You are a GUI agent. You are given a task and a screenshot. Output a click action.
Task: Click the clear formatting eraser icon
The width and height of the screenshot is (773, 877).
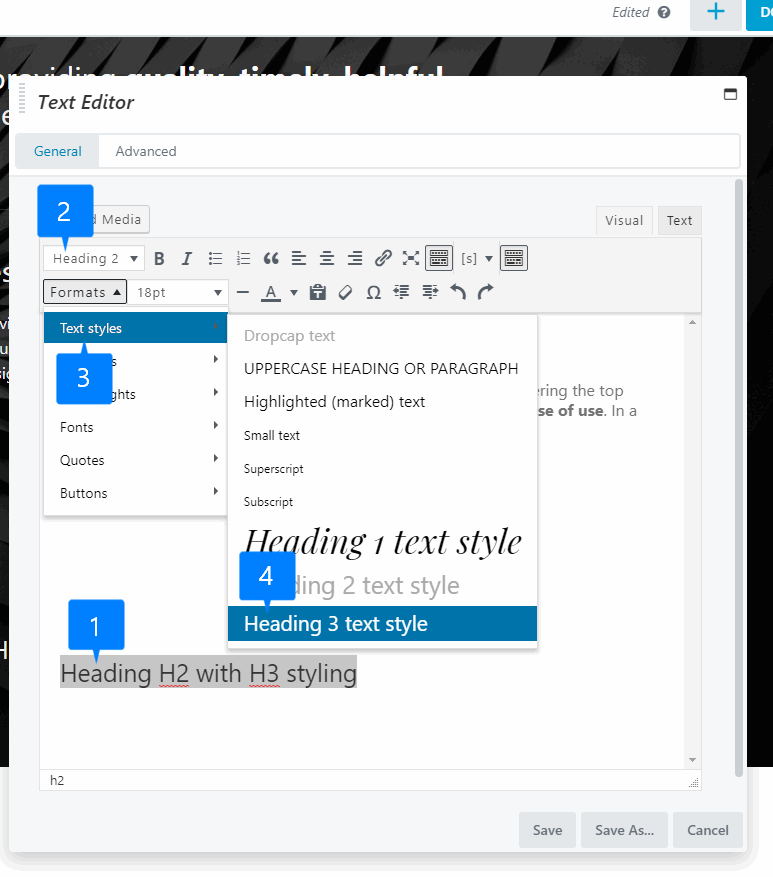tap(345, 292)
